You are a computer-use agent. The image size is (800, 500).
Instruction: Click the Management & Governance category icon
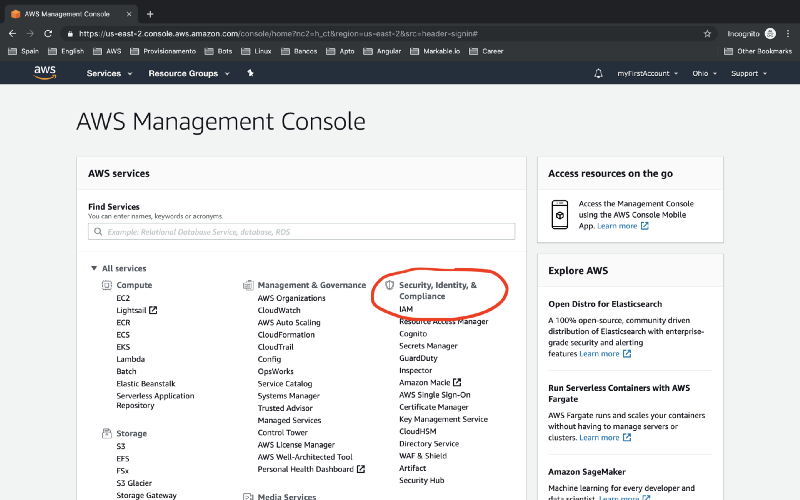coord(248,285)
